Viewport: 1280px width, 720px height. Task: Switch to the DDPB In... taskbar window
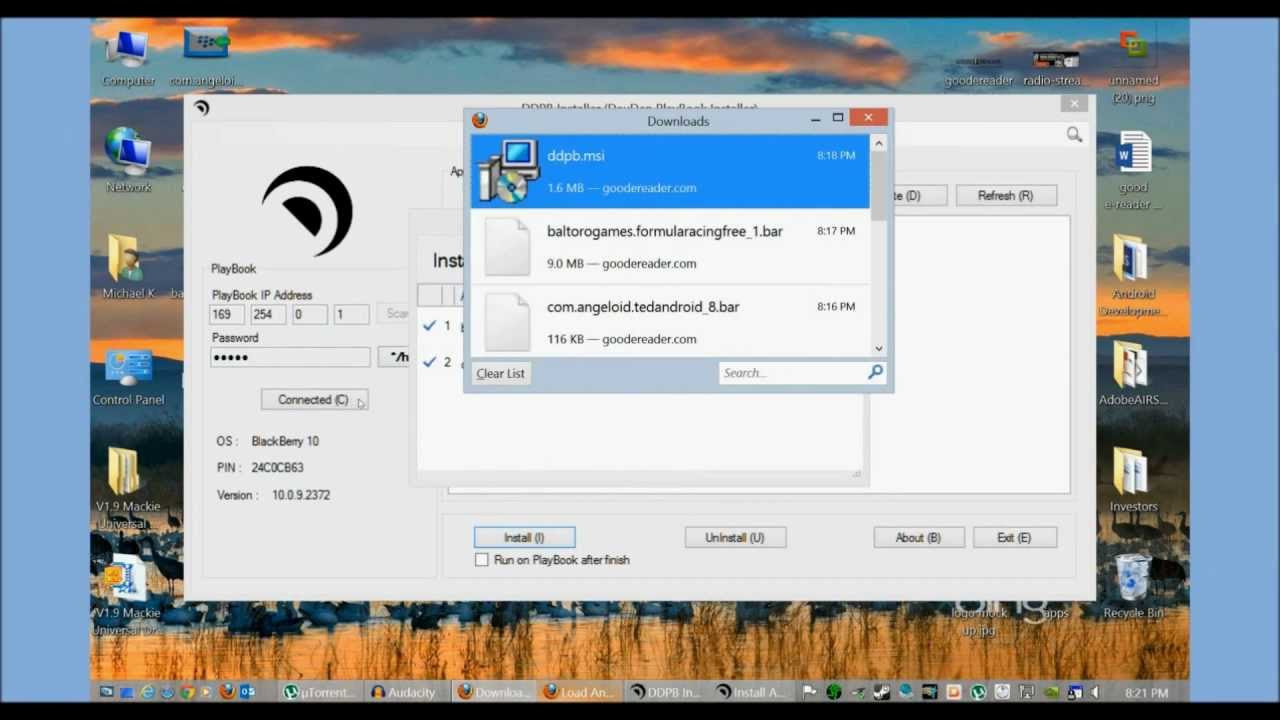click(668, 691)
